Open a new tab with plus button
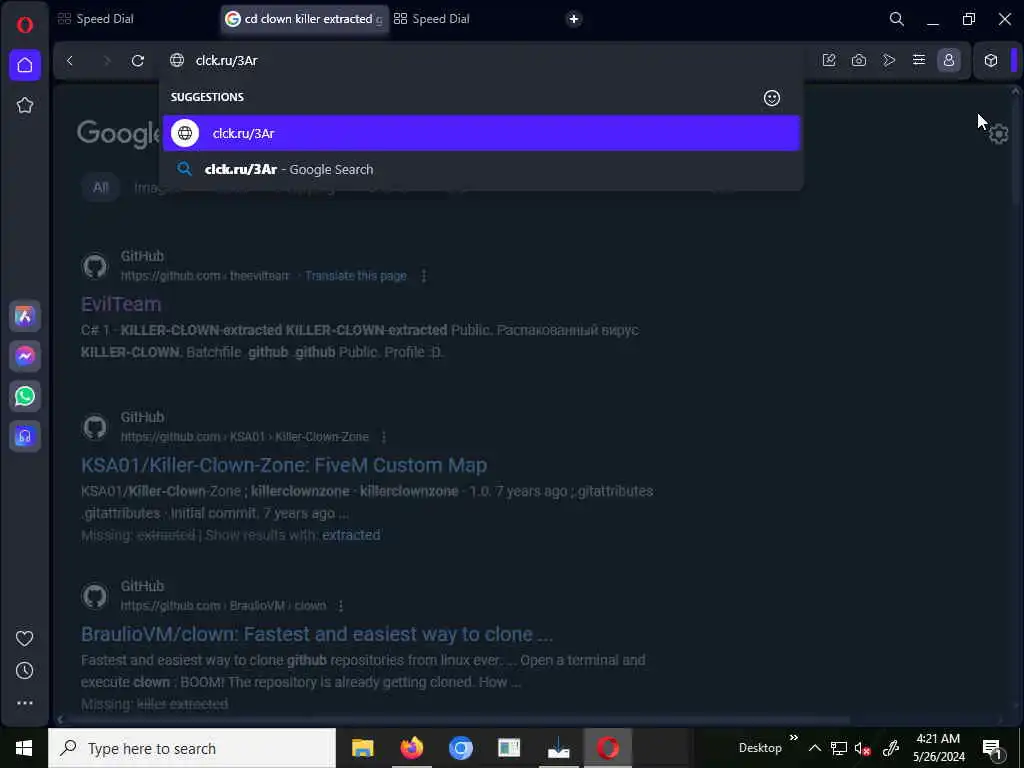 (x=574, y=19)
